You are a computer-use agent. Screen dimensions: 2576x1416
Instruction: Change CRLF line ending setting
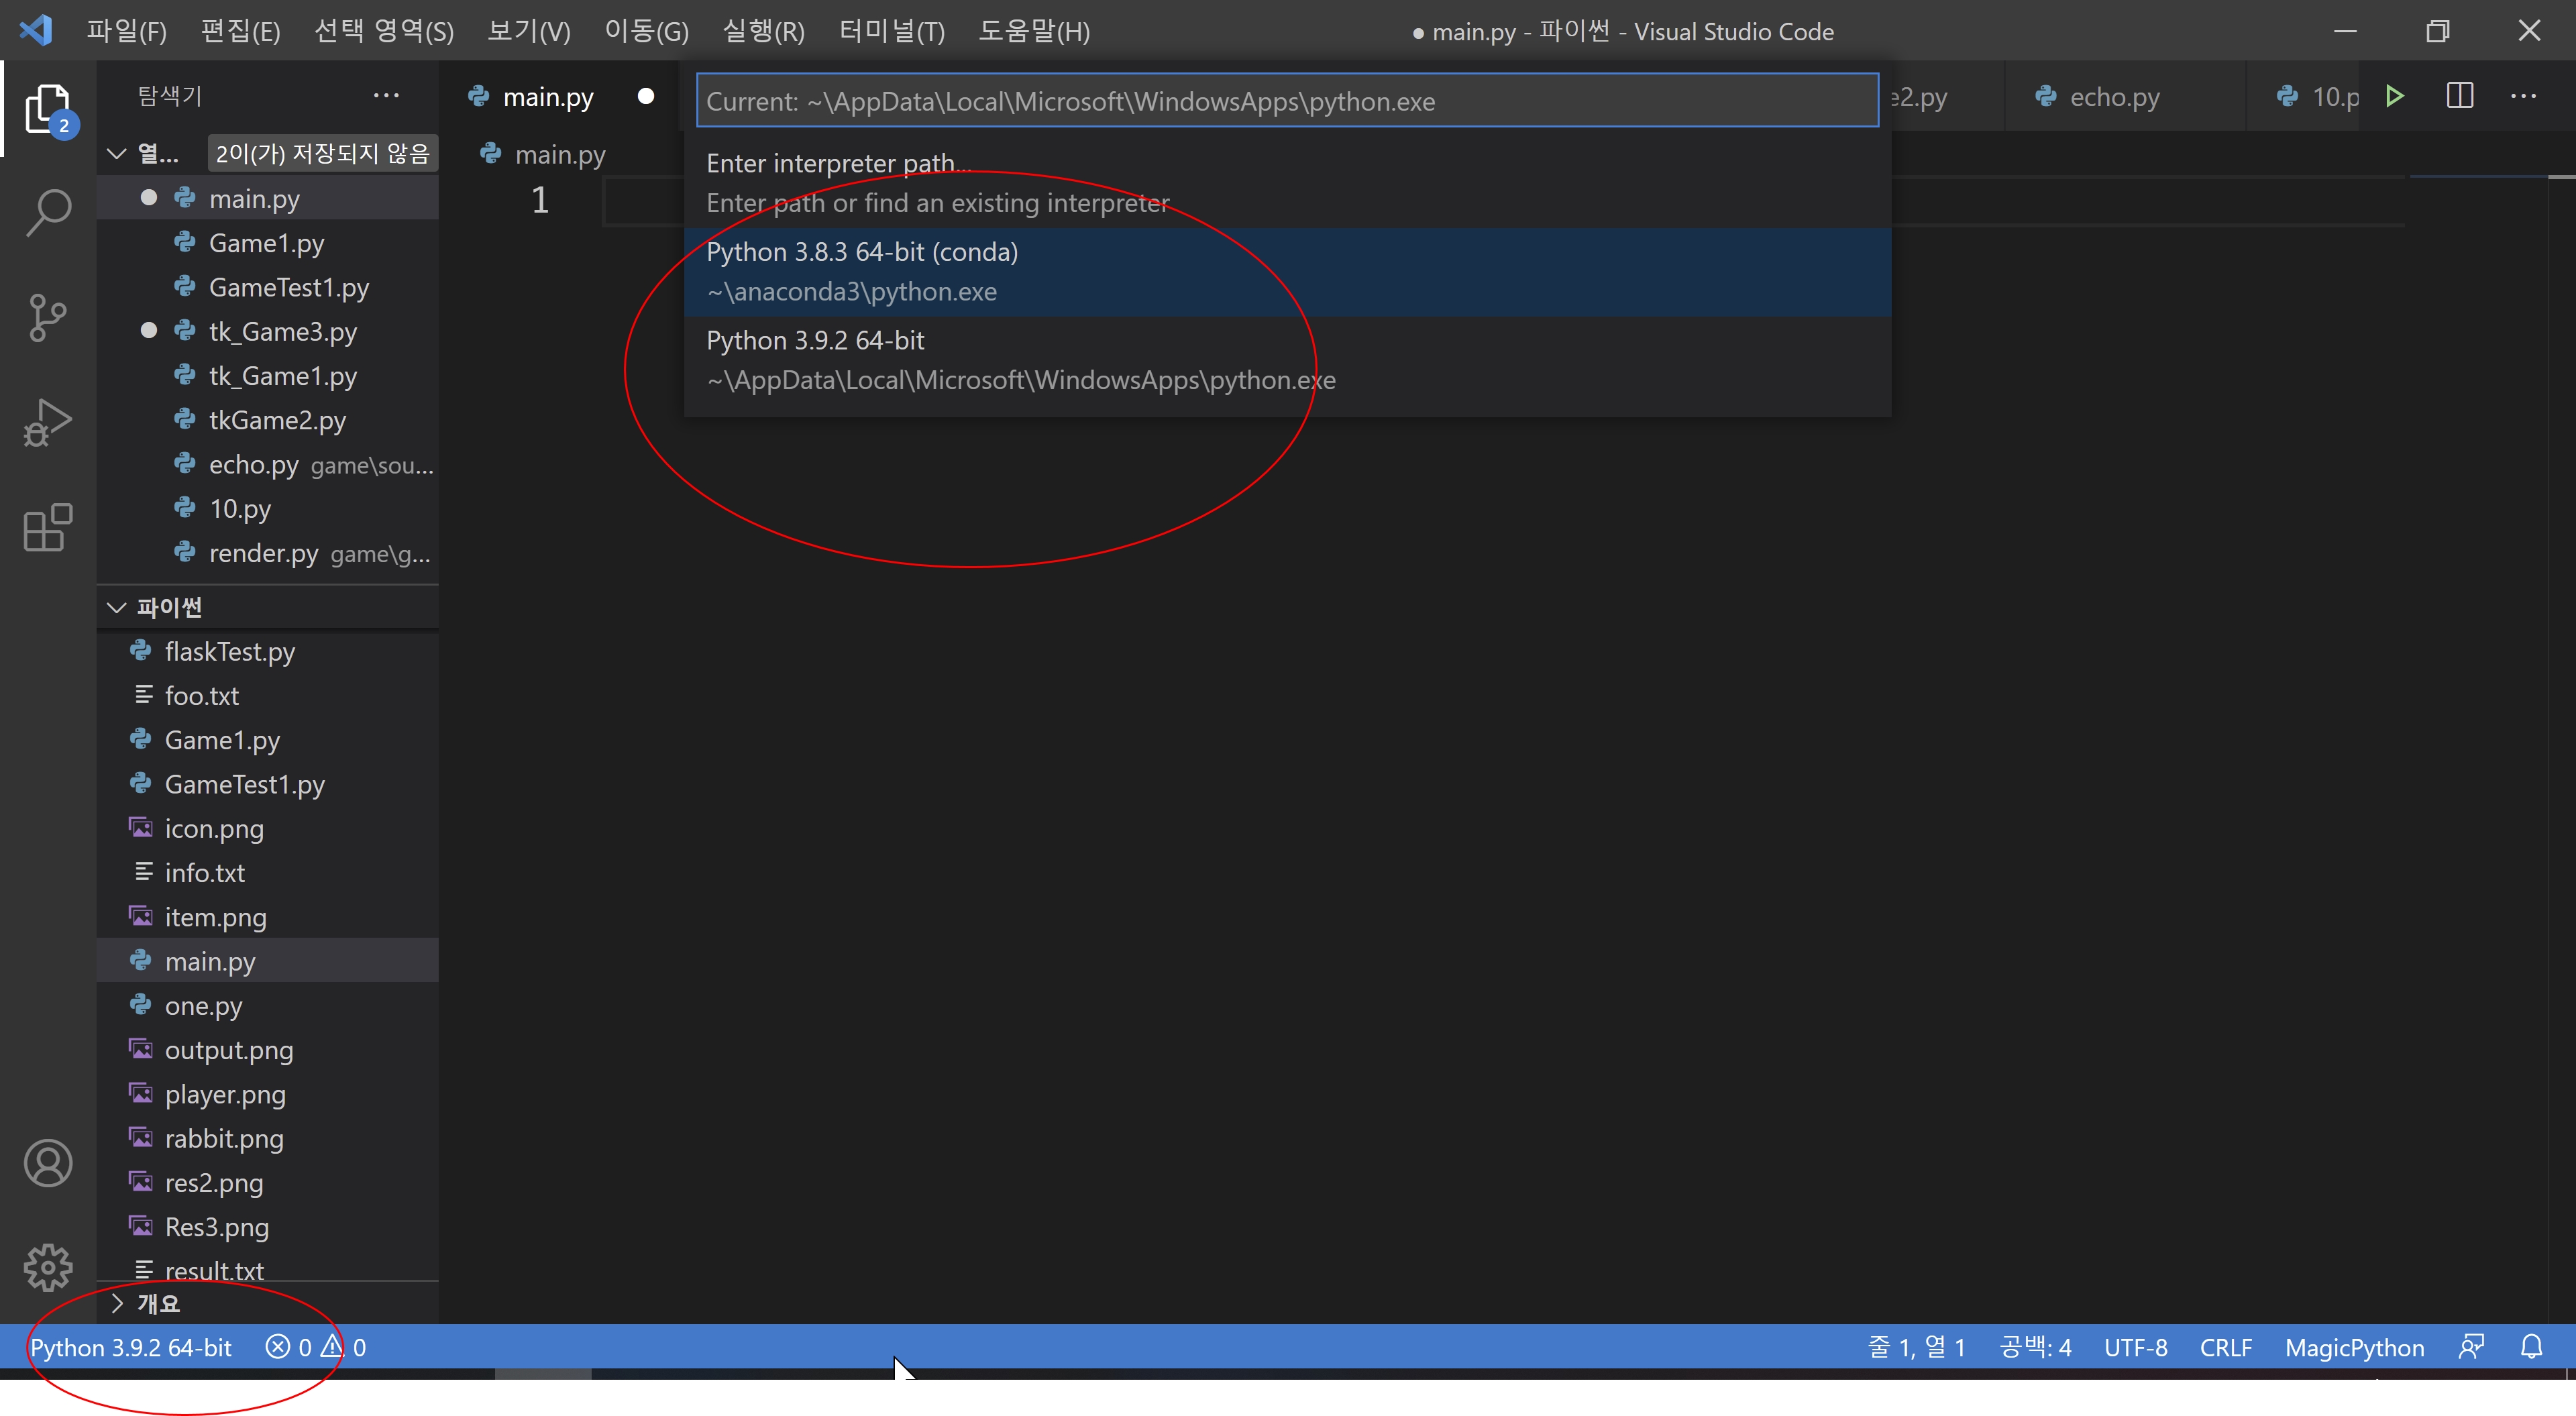(2225, 1347)
